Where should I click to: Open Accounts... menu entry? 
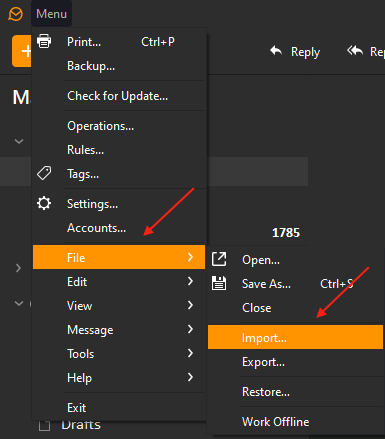point(119,228)
